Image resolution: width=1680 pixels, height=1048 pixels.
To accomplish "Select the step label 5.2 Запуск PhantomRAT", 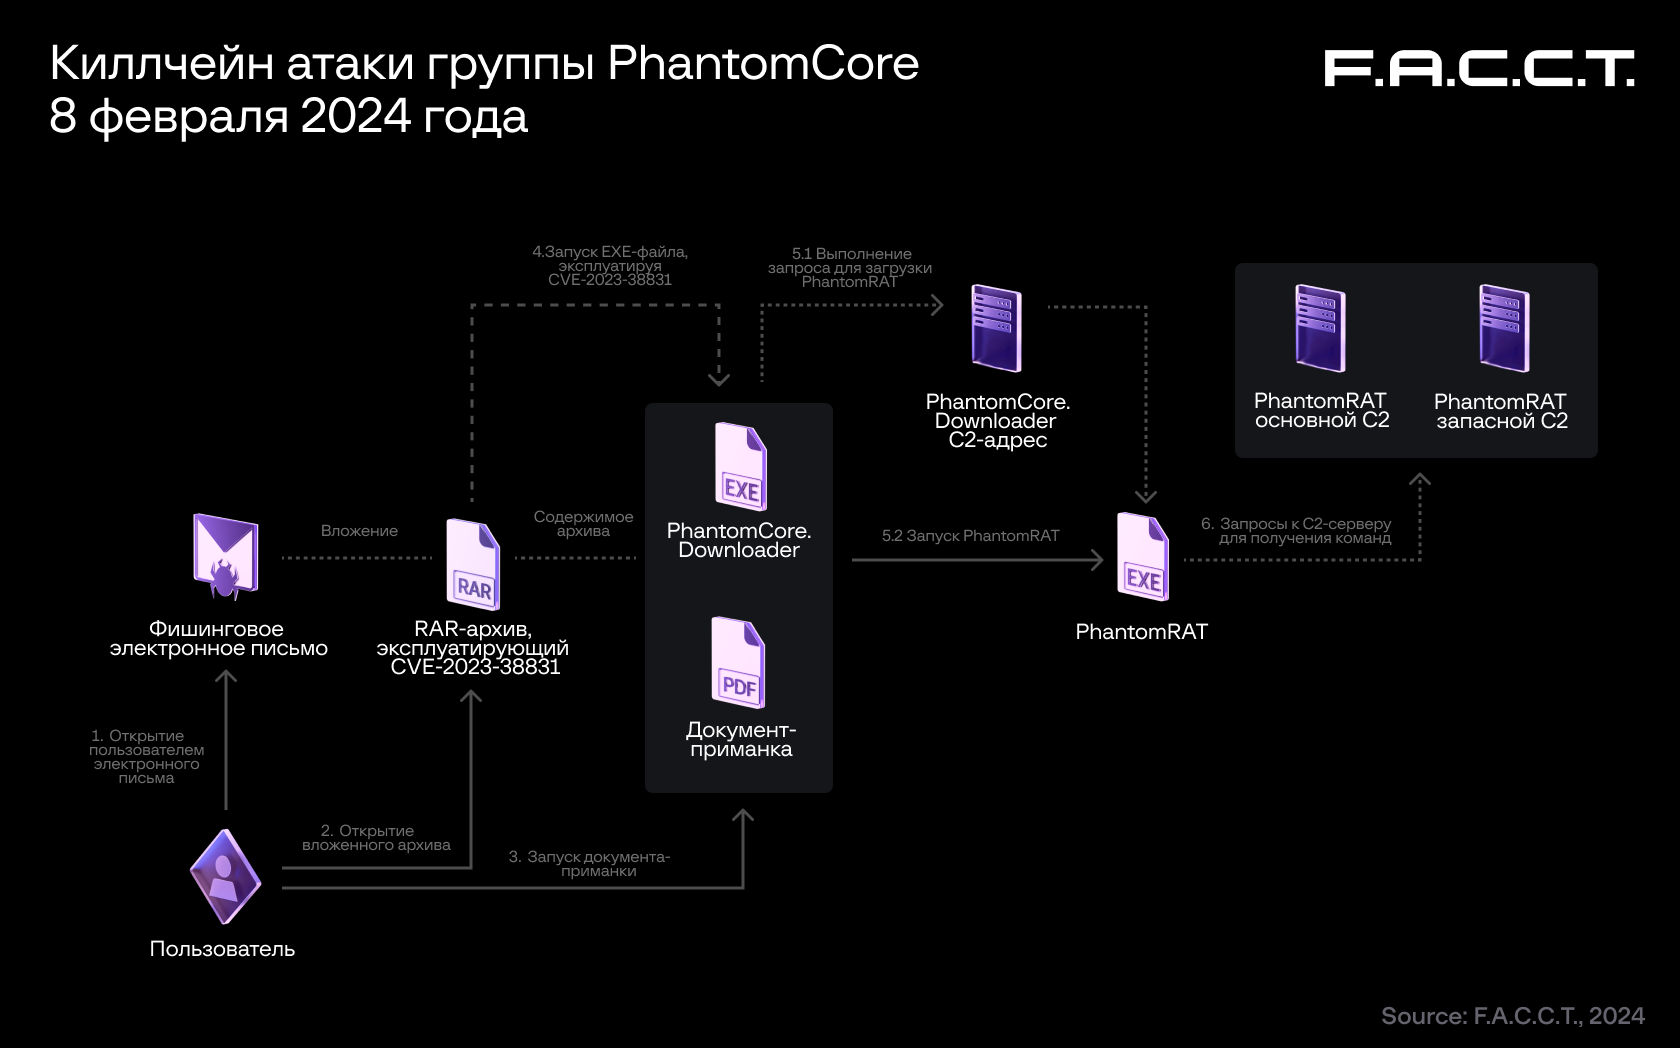I will [x=969, y=535].
